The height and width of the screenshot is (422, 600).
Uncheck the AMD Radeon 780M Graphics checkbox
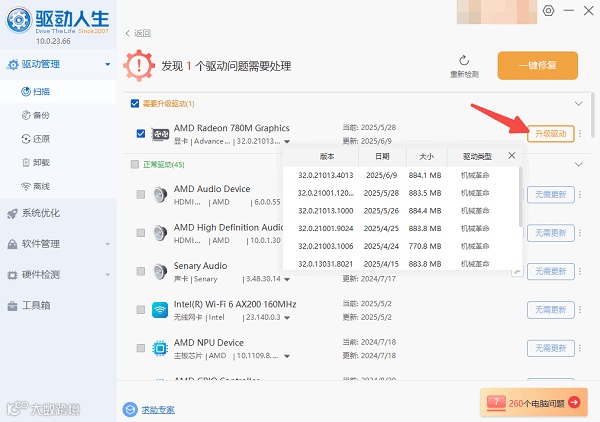pos(141,134)
